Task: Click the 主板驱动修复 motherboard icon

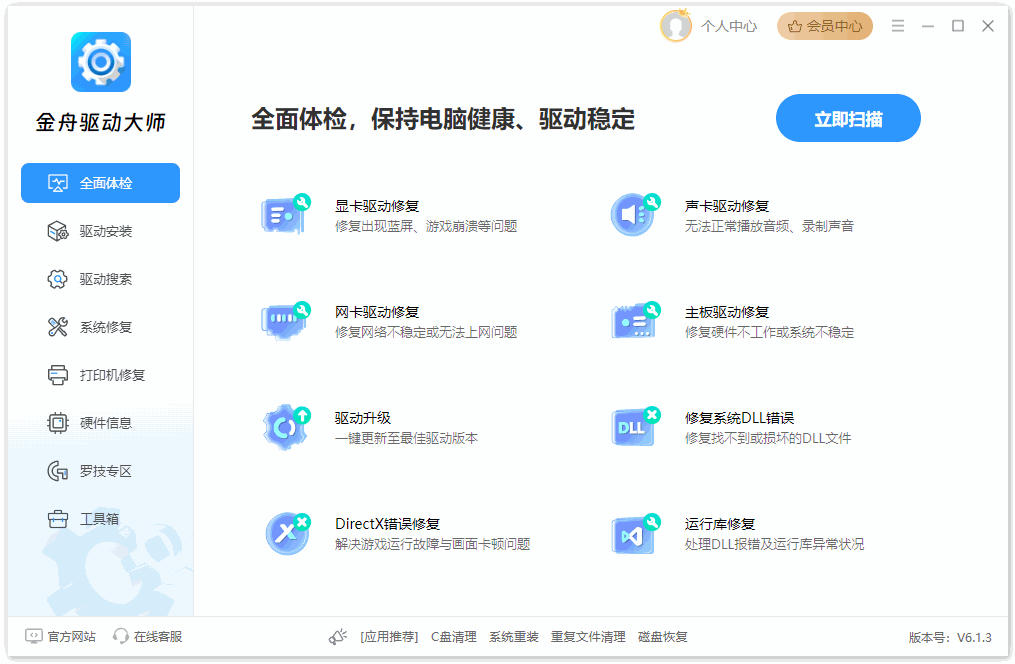Action: [635, 320]
